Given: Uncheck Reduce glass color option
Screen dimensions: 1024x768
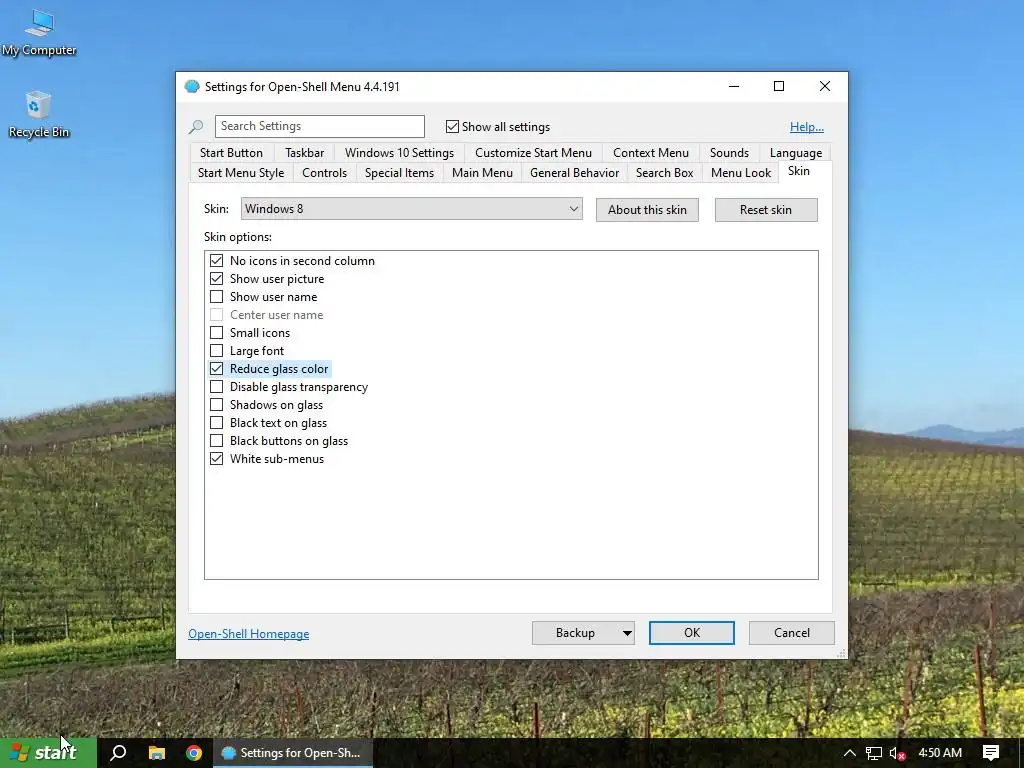Looking at the screenshot, I should point(216,369).
